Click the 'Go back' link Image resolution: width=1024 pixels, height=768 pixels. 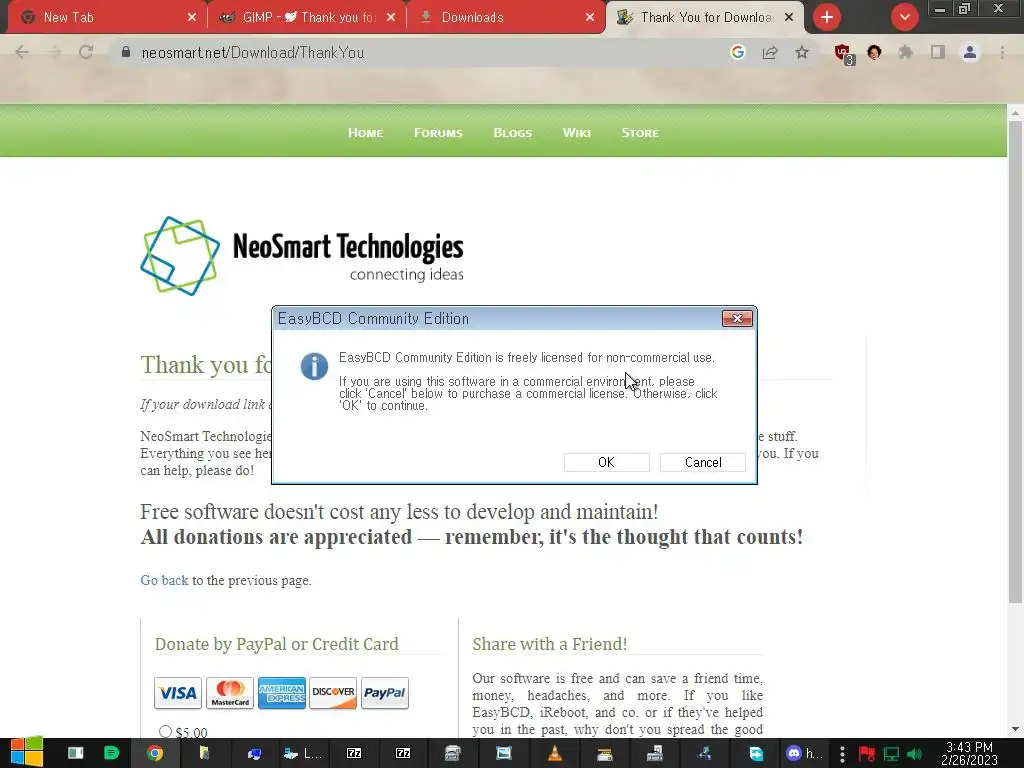coord(164,580)
